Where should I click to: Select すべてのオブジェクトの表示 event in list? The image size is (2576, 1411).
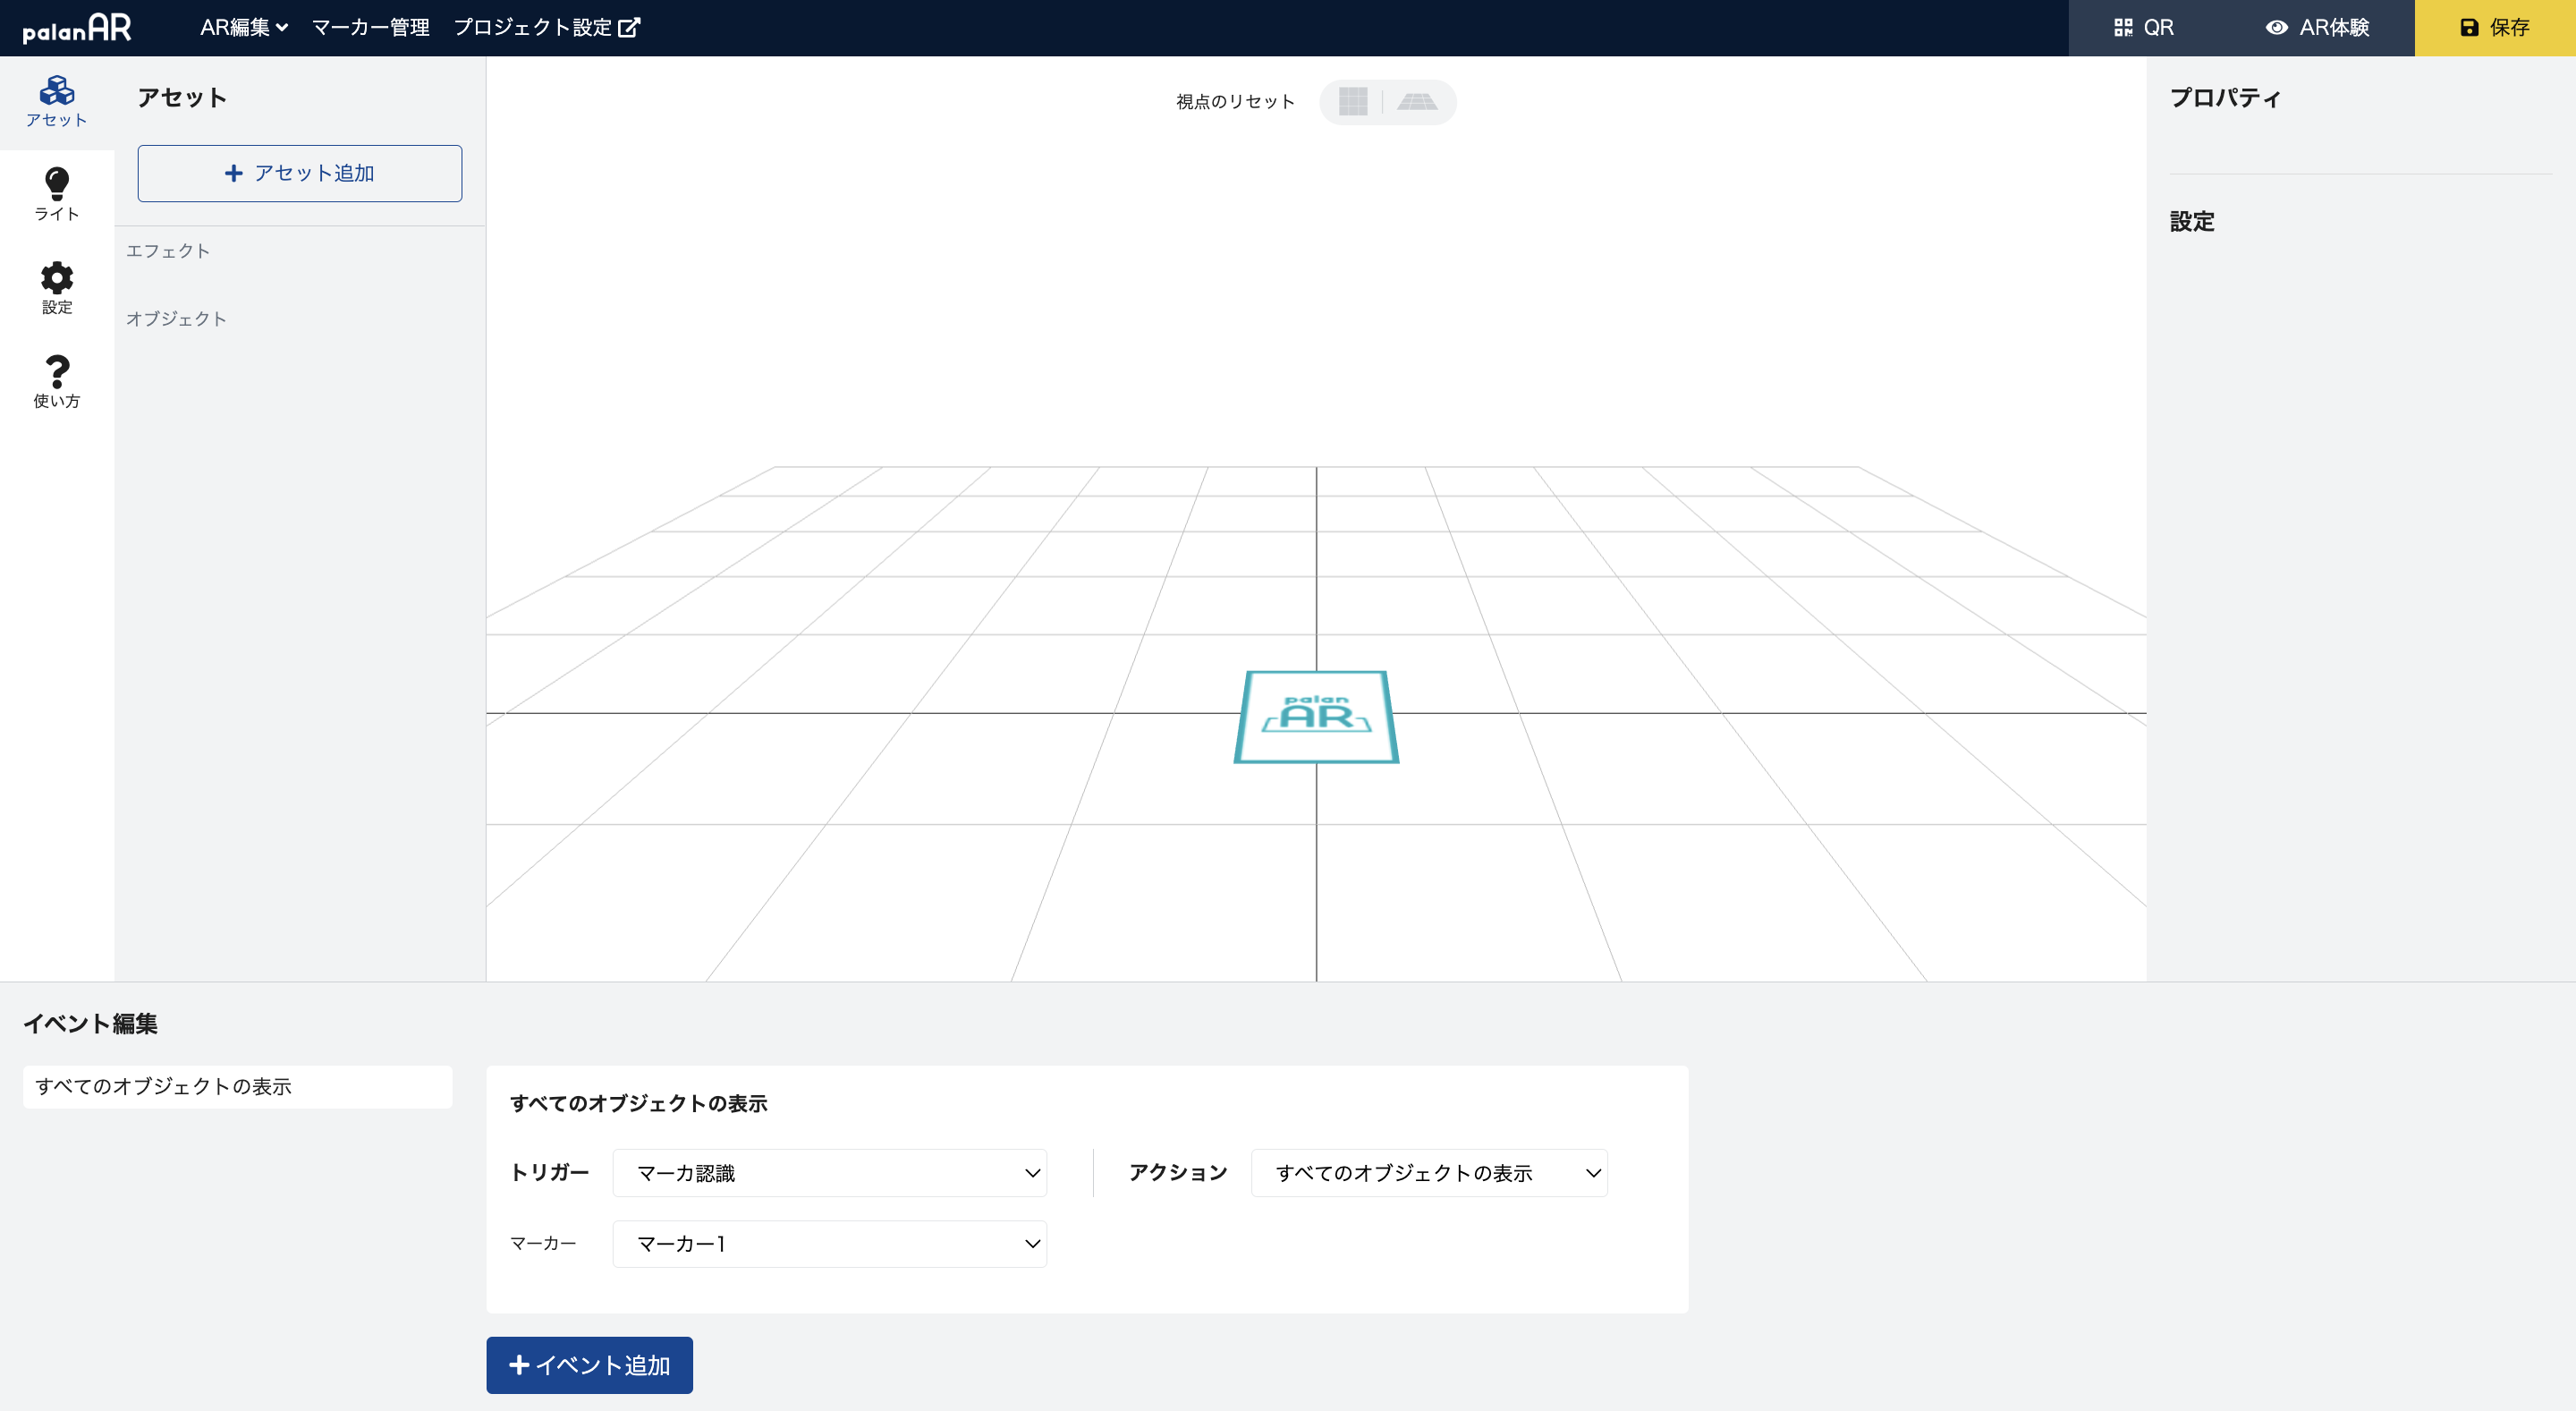238,1086
